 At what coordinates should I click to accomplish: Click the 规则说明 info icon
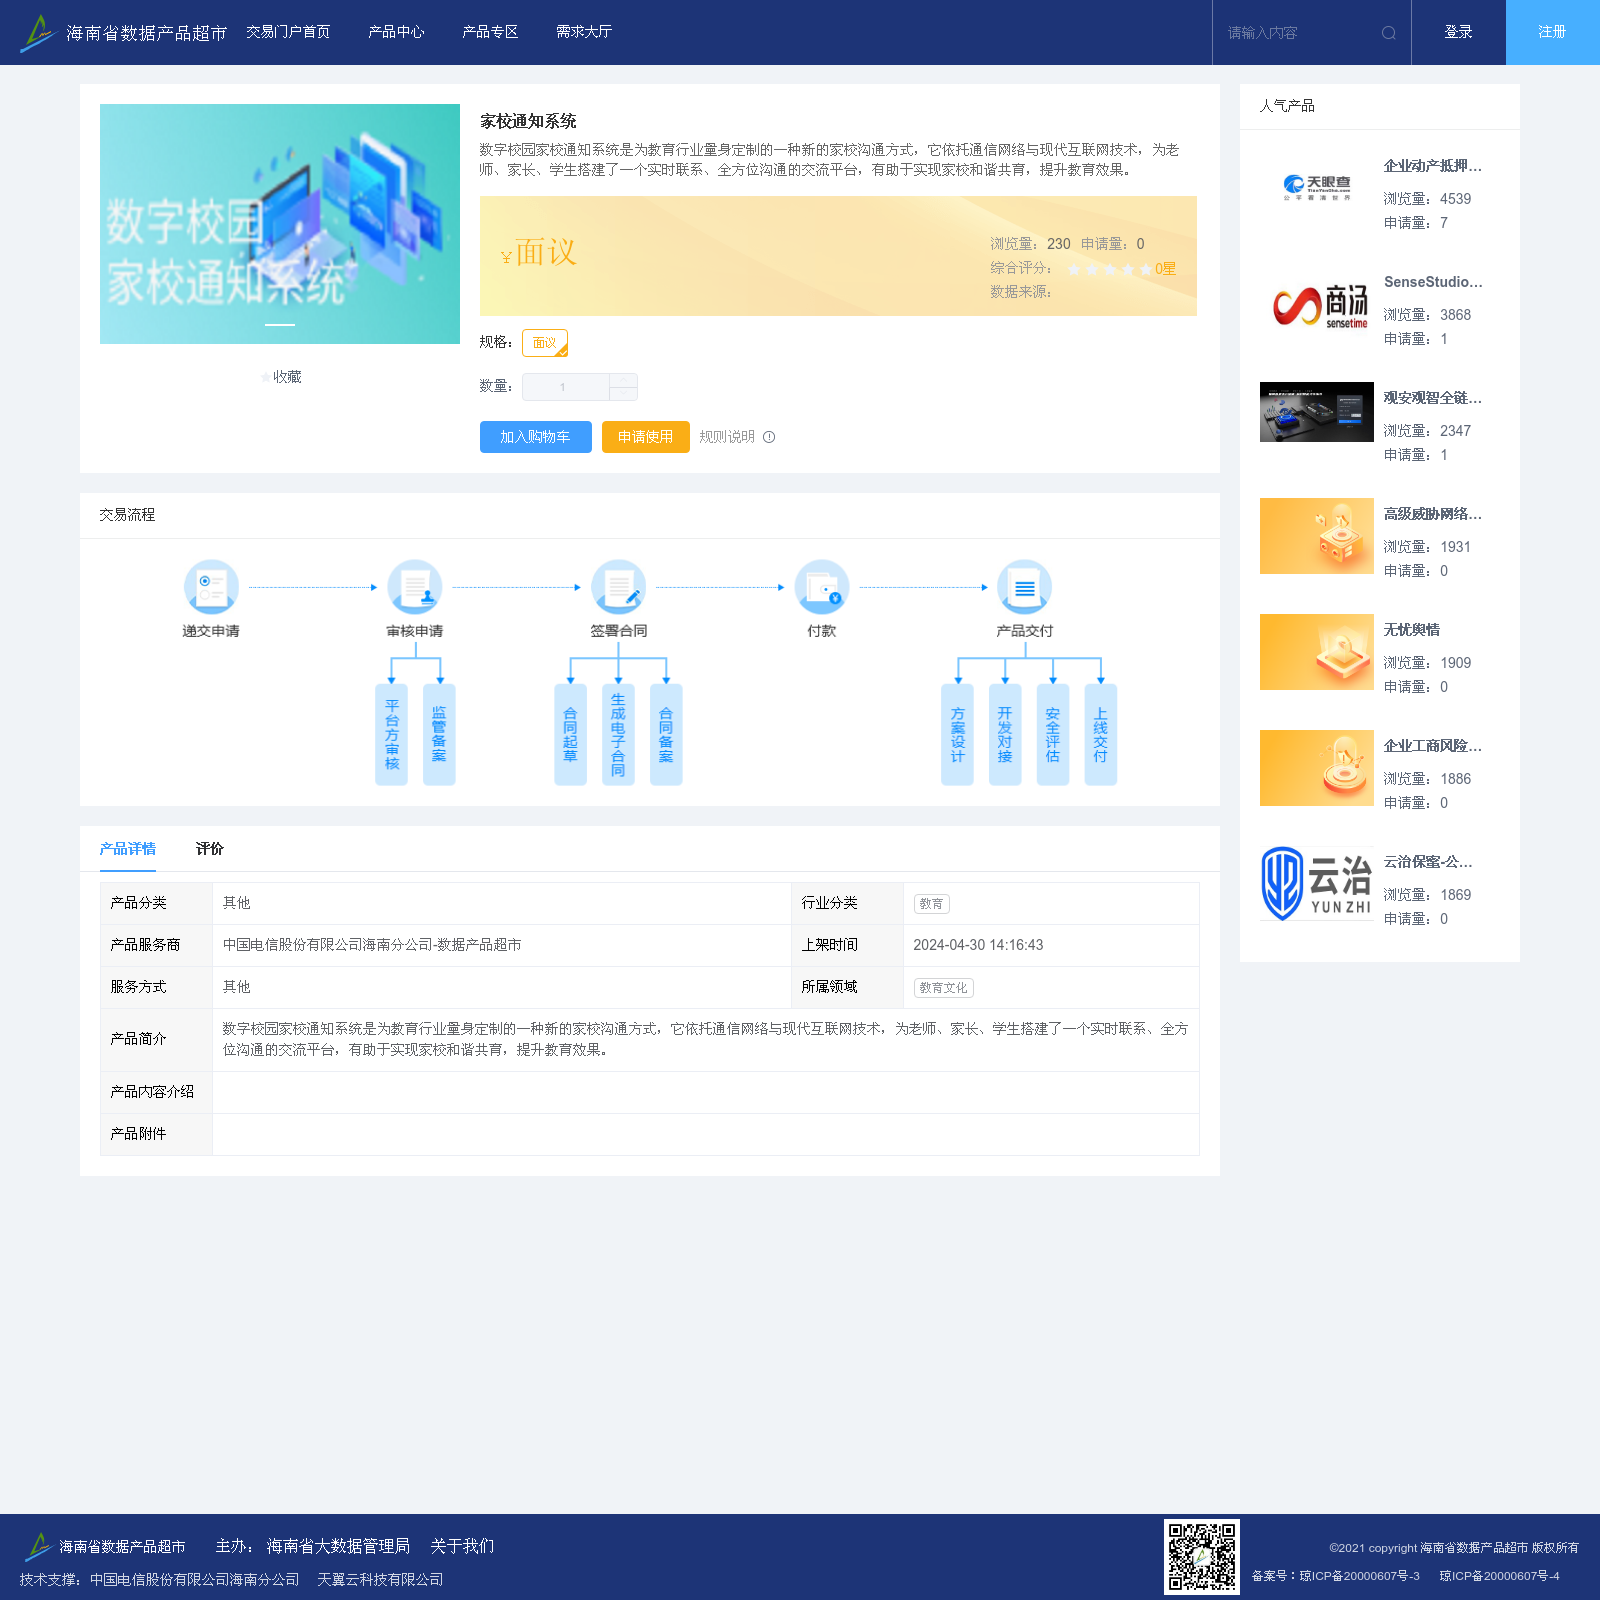click(x=769, y=437)
